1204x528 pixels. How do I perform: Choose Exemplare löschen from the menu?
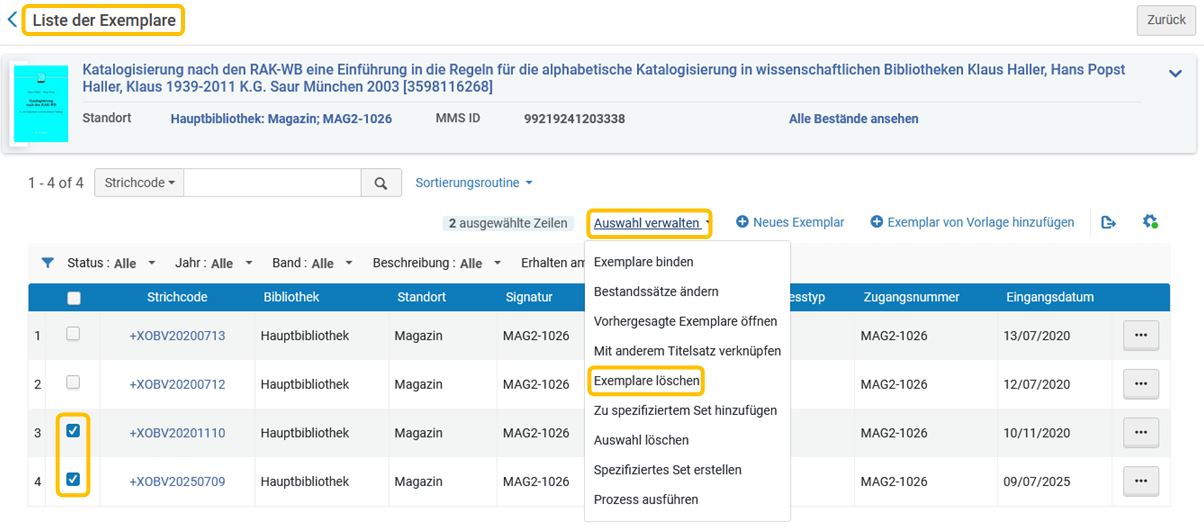coord(646,380)
